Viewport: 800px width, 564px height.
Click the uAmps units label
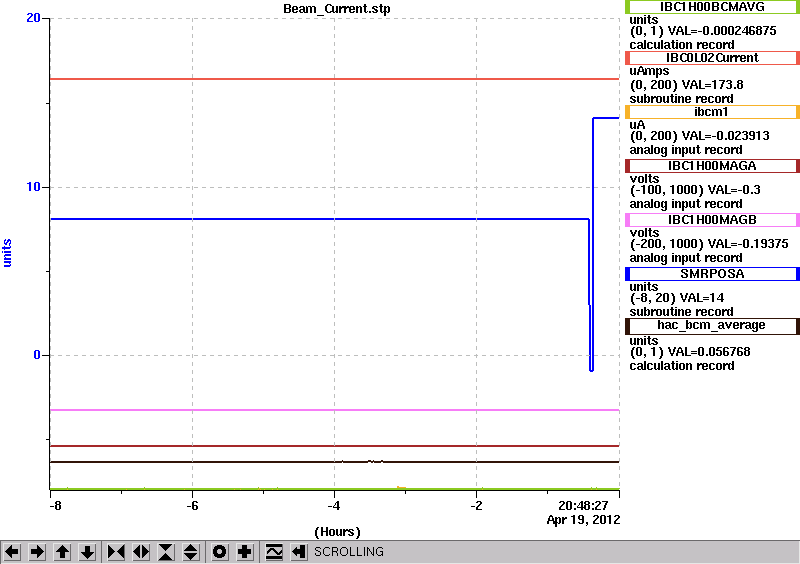[x=649, y=71]
